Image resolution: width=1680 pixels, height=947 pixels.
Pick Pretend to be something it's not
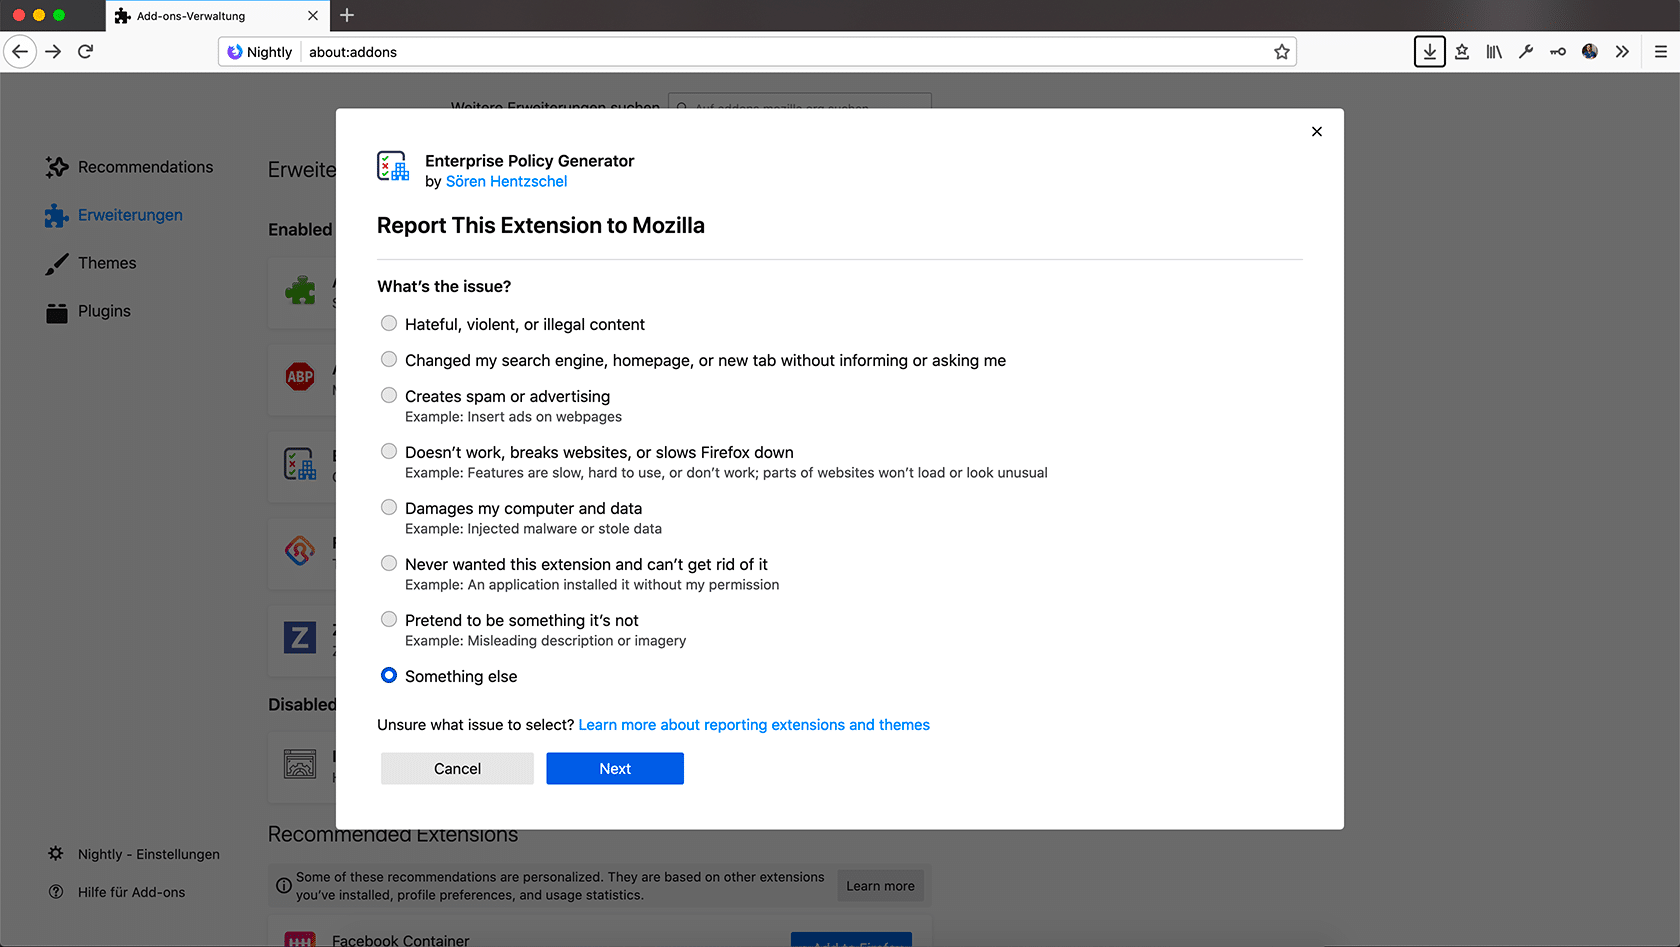point(389,619)
